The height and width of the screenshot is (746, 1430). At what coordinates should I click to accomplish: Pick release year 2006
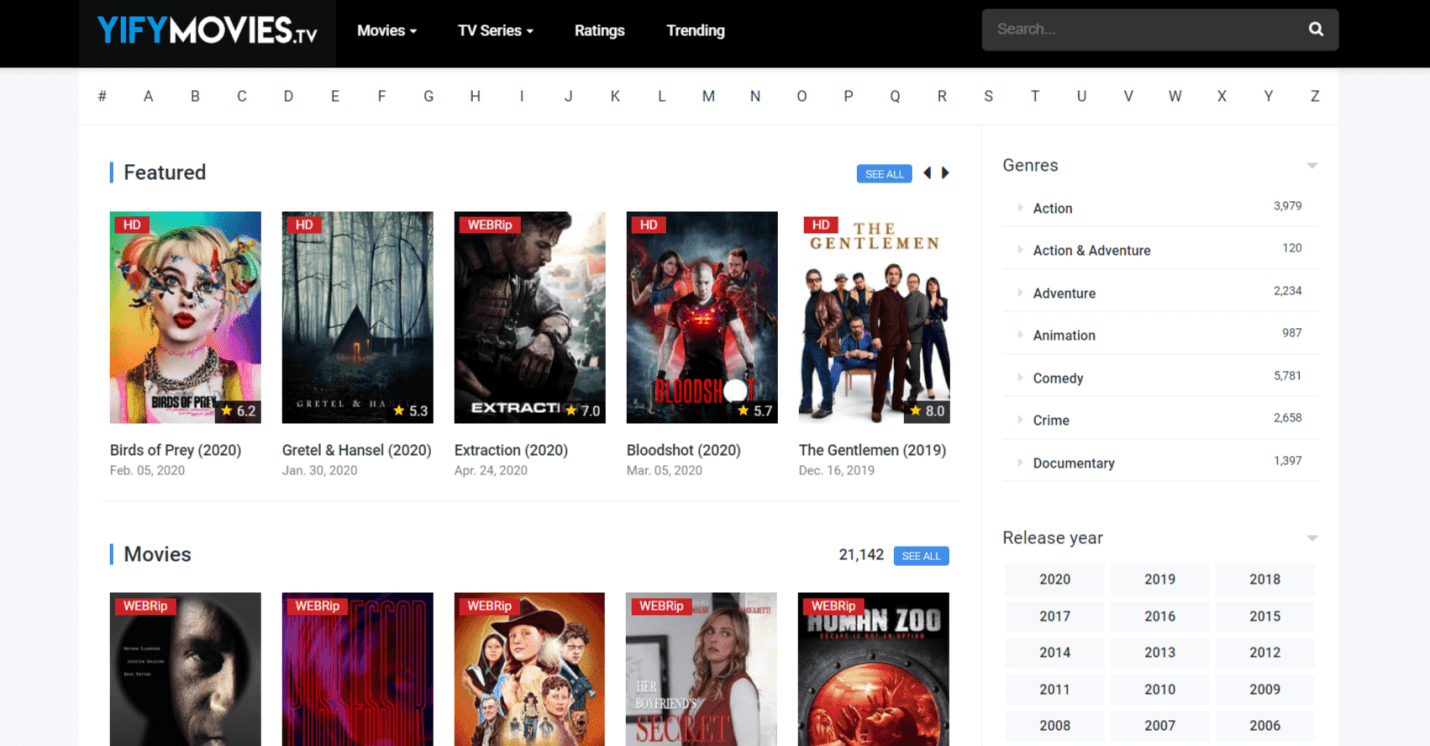point(1265,725)
